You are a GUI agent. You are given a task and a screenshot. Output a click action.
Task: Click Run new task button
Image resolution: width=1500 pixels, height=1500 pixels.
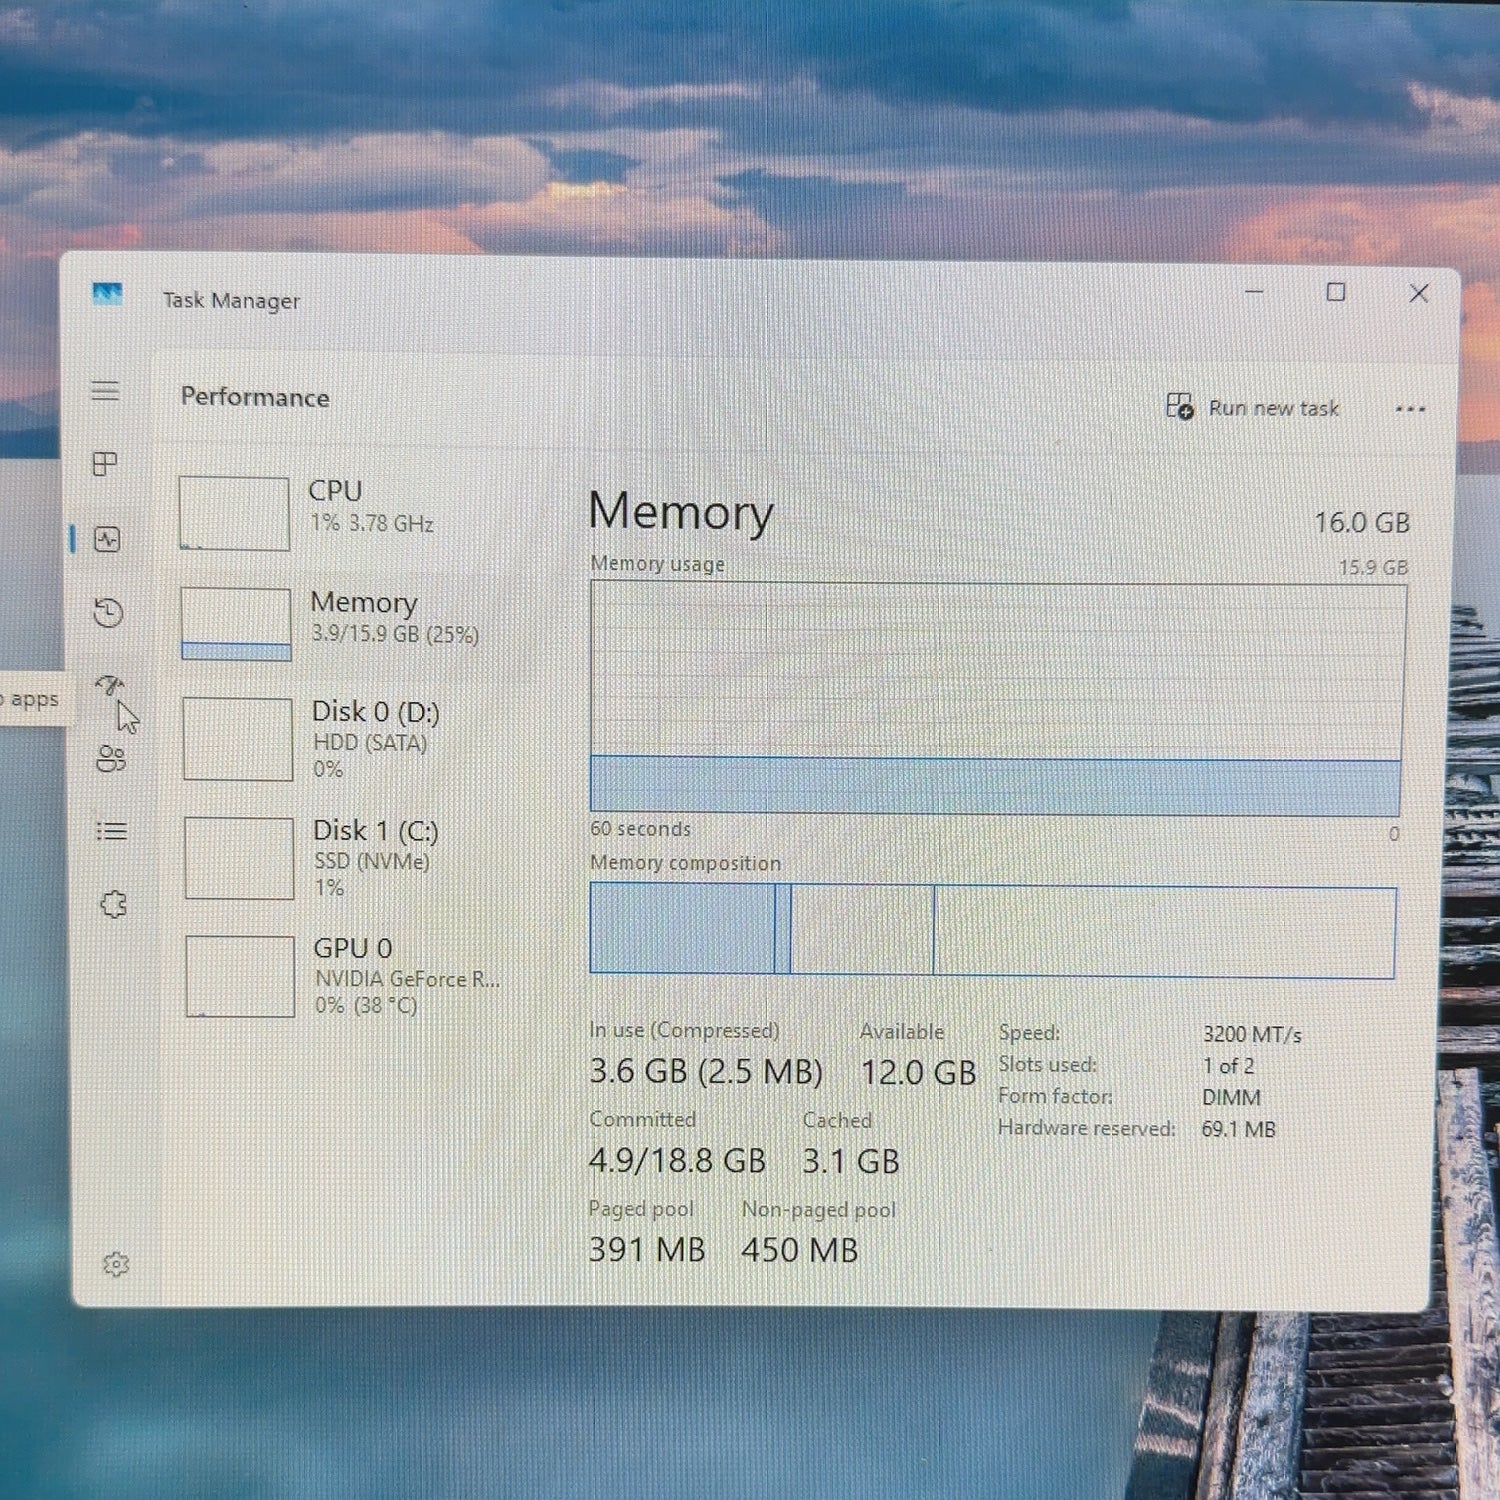[1253, 407]
